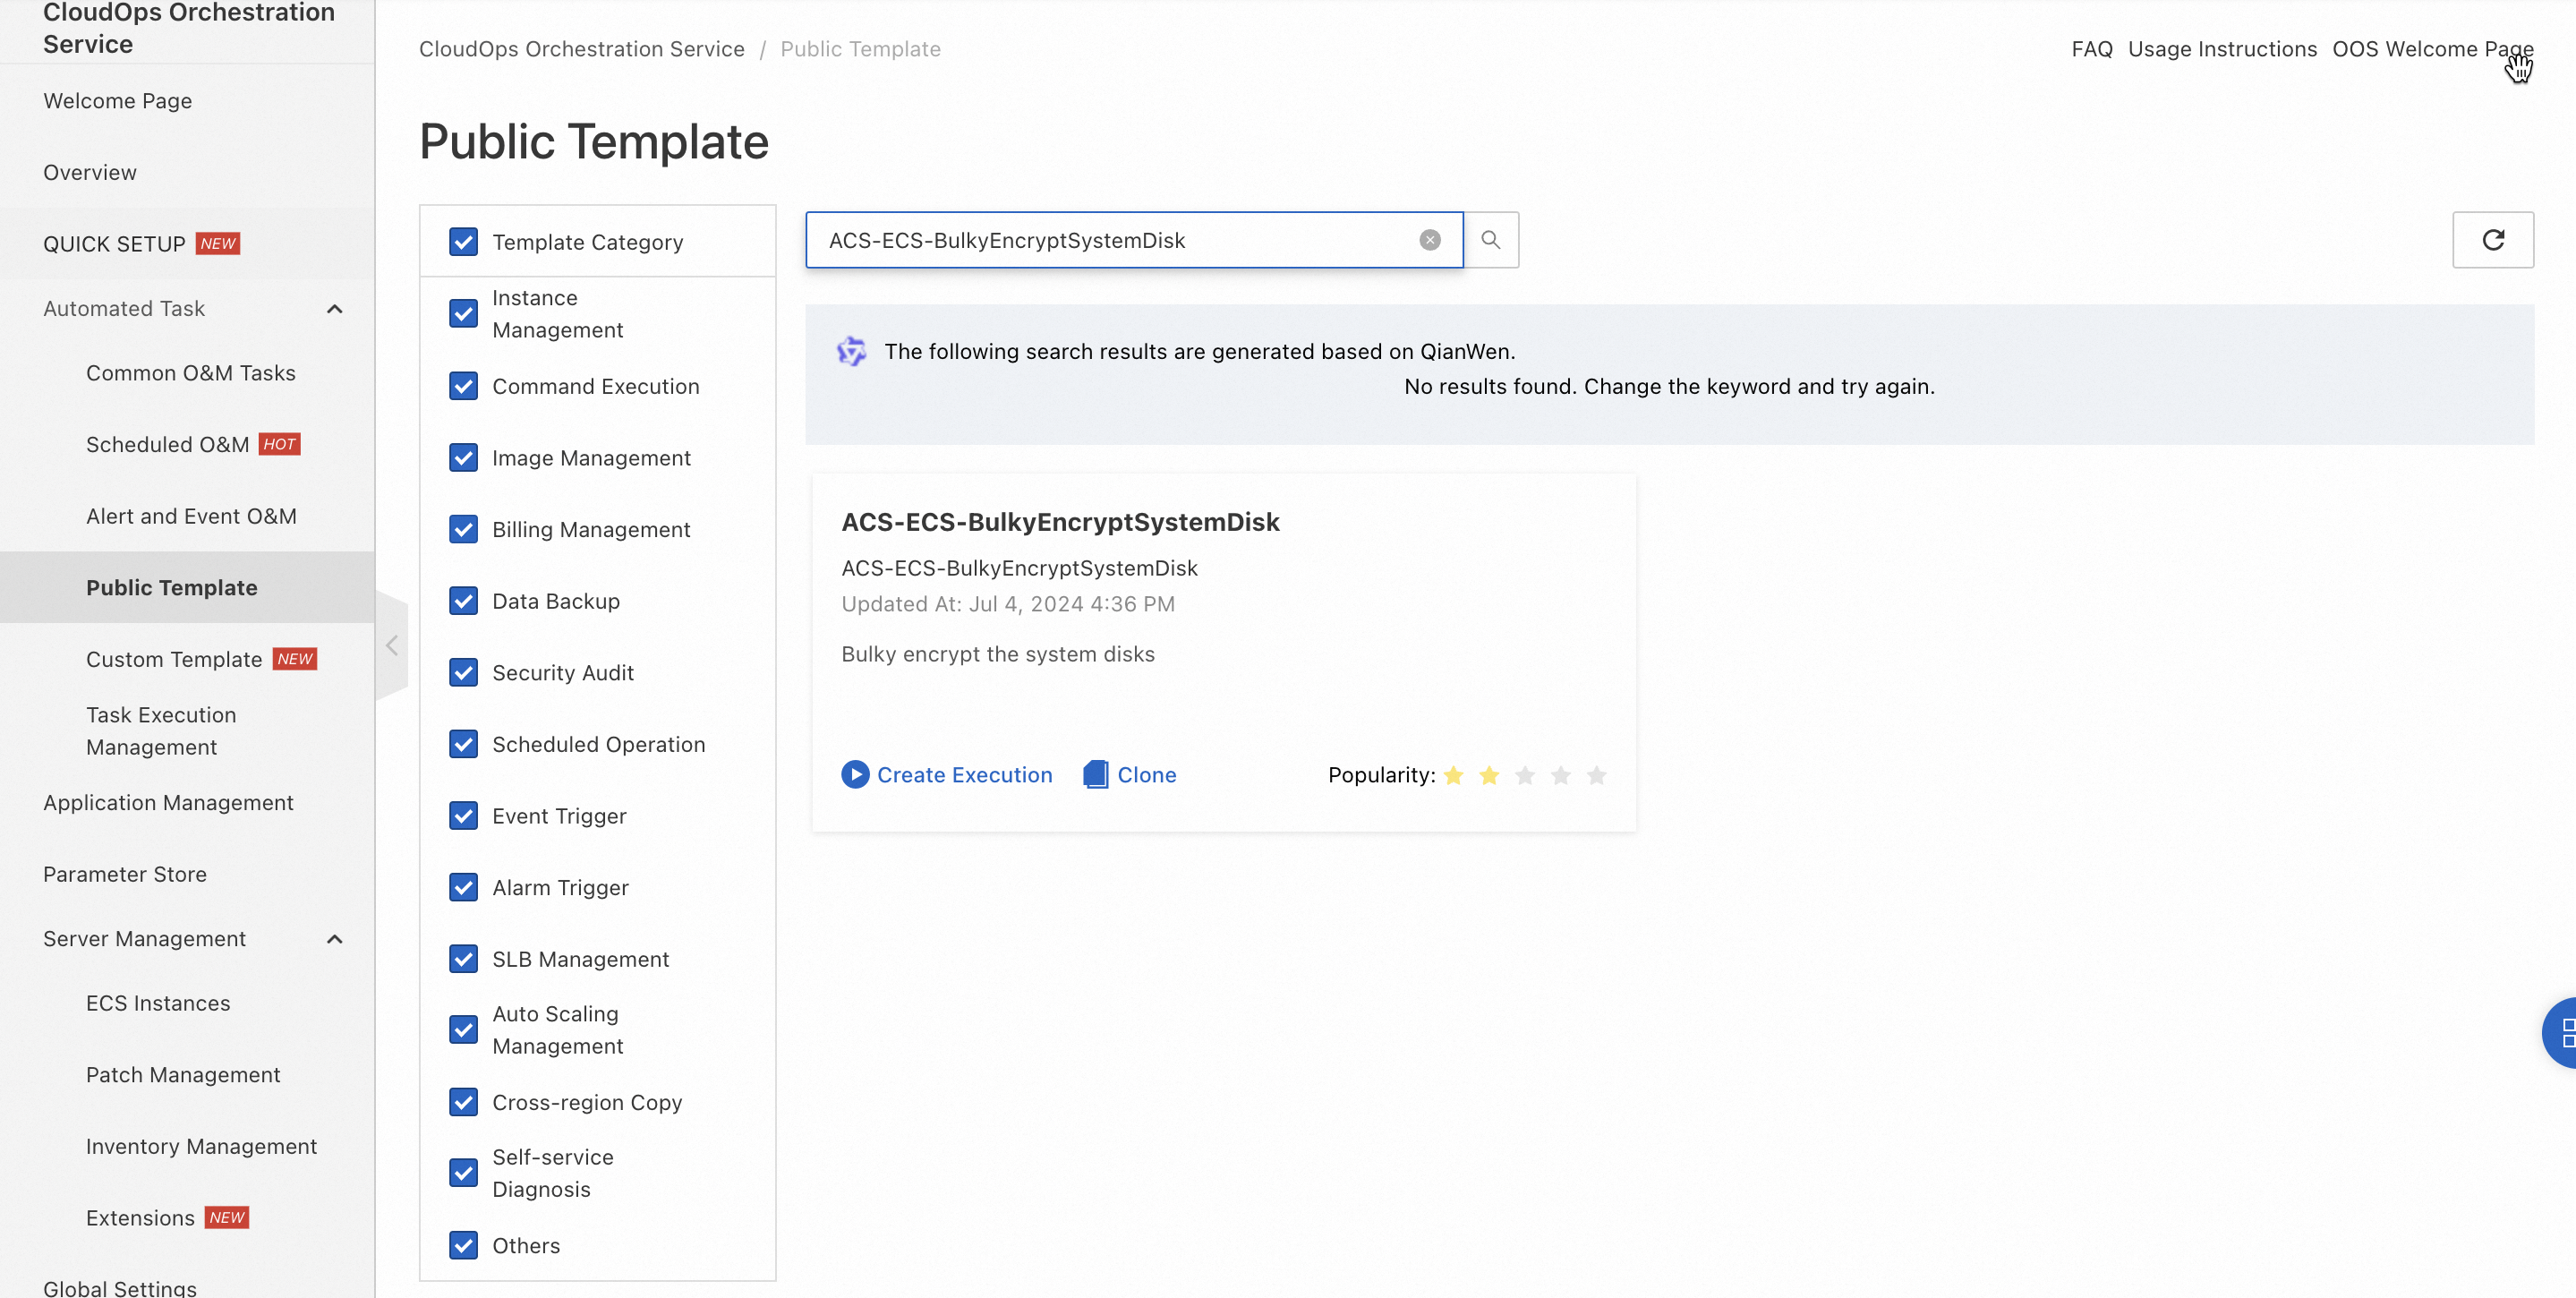This screenshot has width=2576, height=1298.
Task: Click the refresh button icon
Action: point(2492,240)
